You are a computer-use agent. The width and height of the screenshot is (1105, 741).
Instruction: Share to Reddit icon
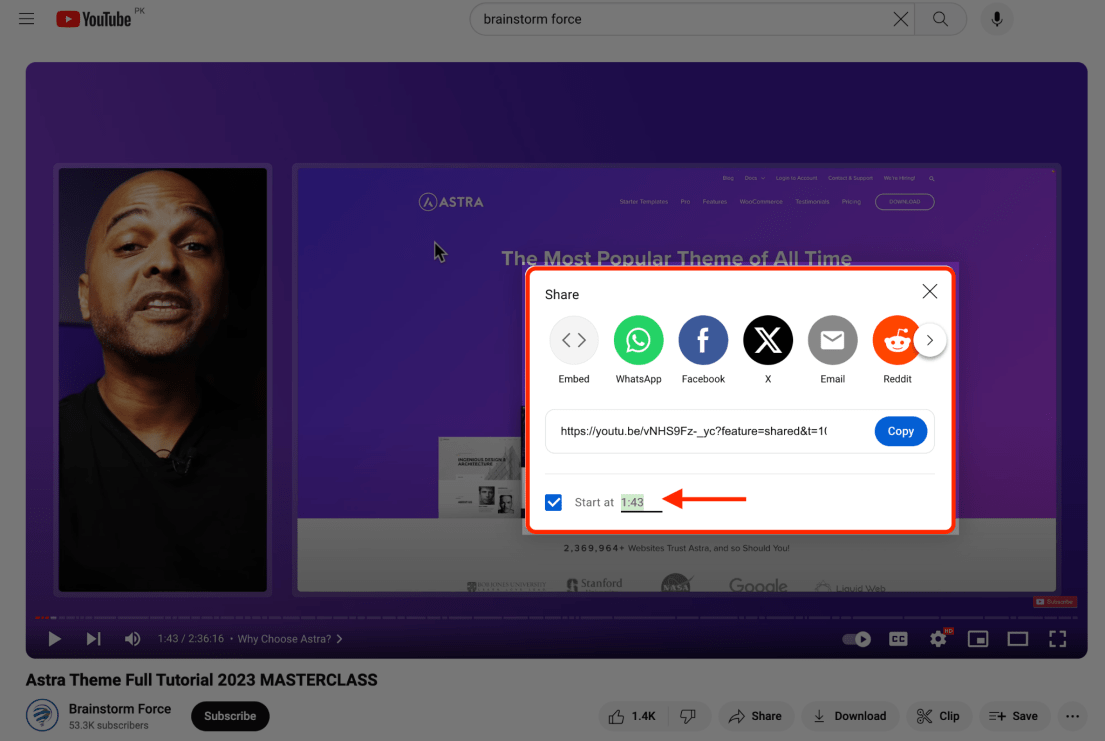click(x=896, y=341)
